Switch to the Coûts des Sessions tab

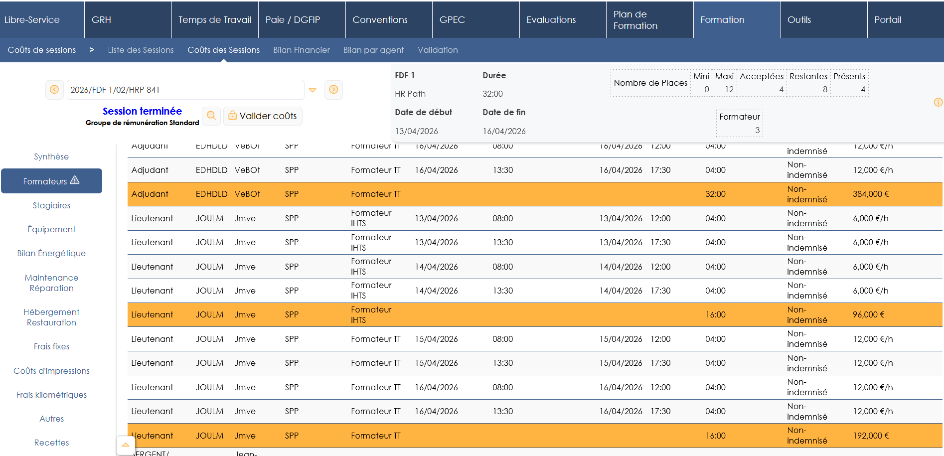[223, 50]
